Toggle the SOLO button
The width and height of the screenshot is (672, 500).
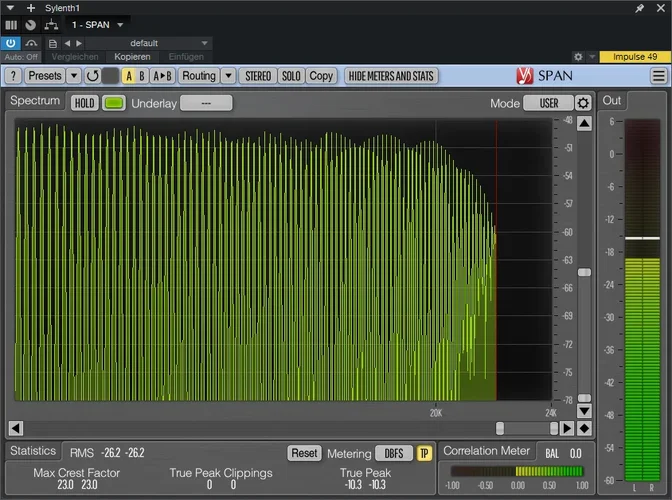[291, 76]
